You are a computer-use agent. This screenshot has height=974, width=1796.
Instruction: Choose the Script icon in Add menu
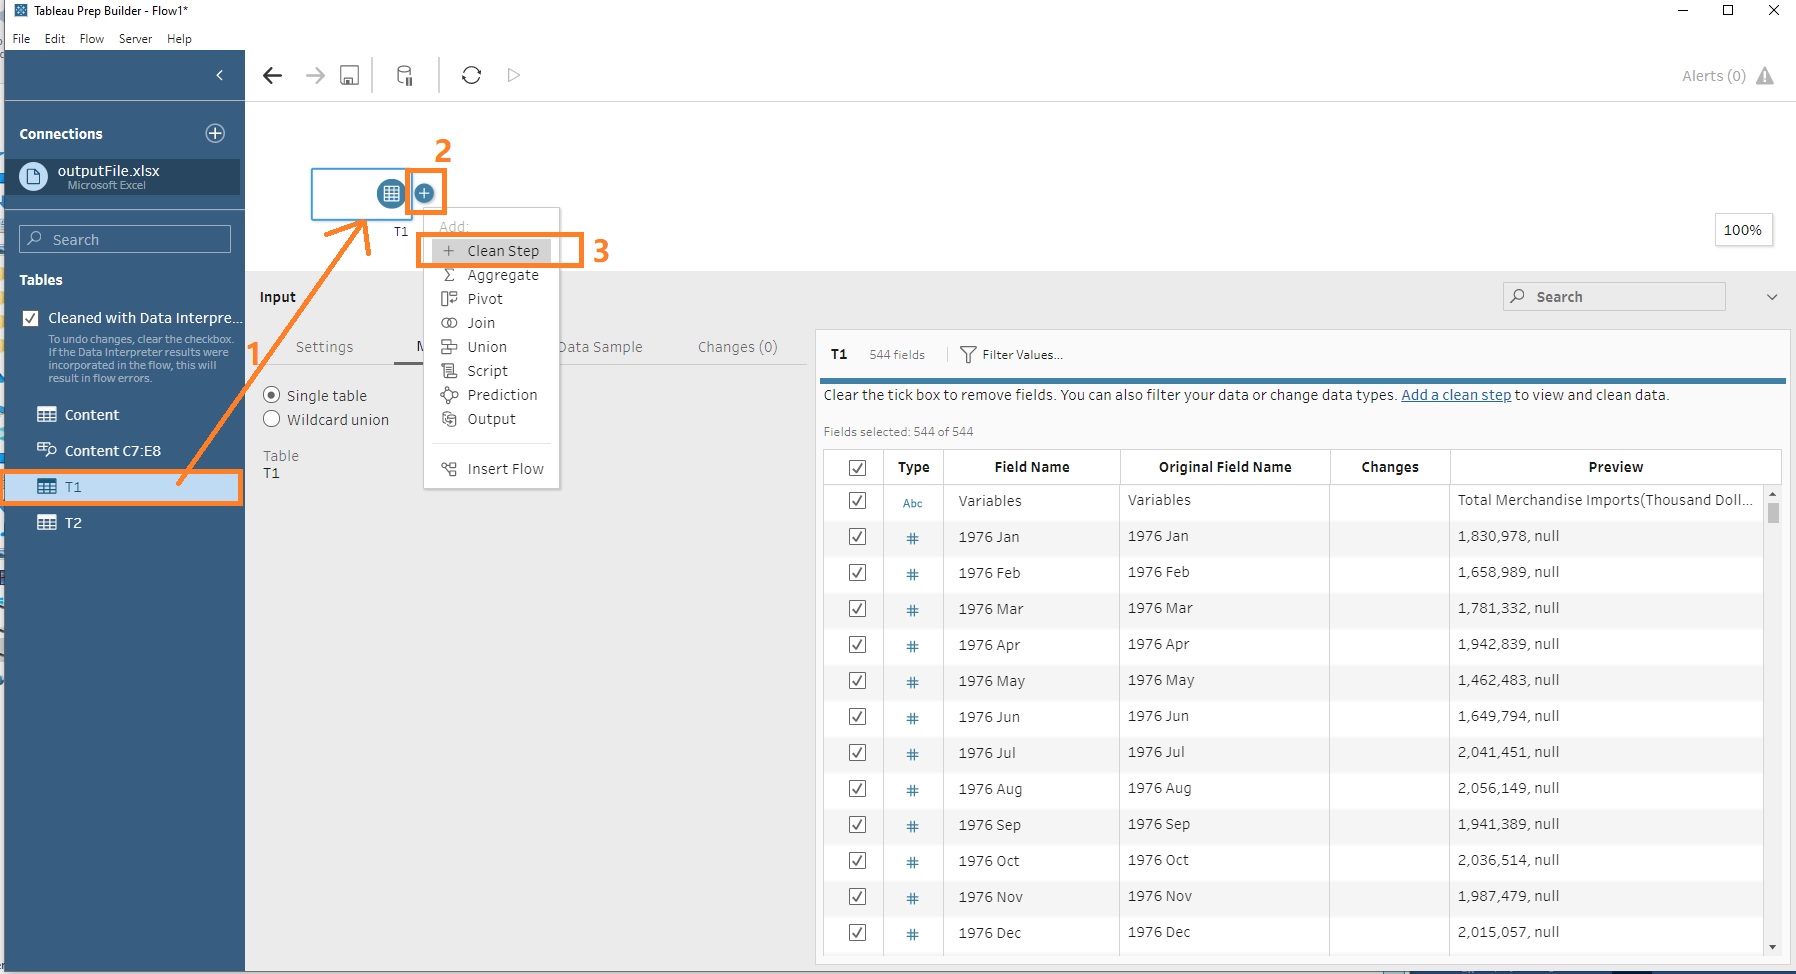tap(449, 371)
